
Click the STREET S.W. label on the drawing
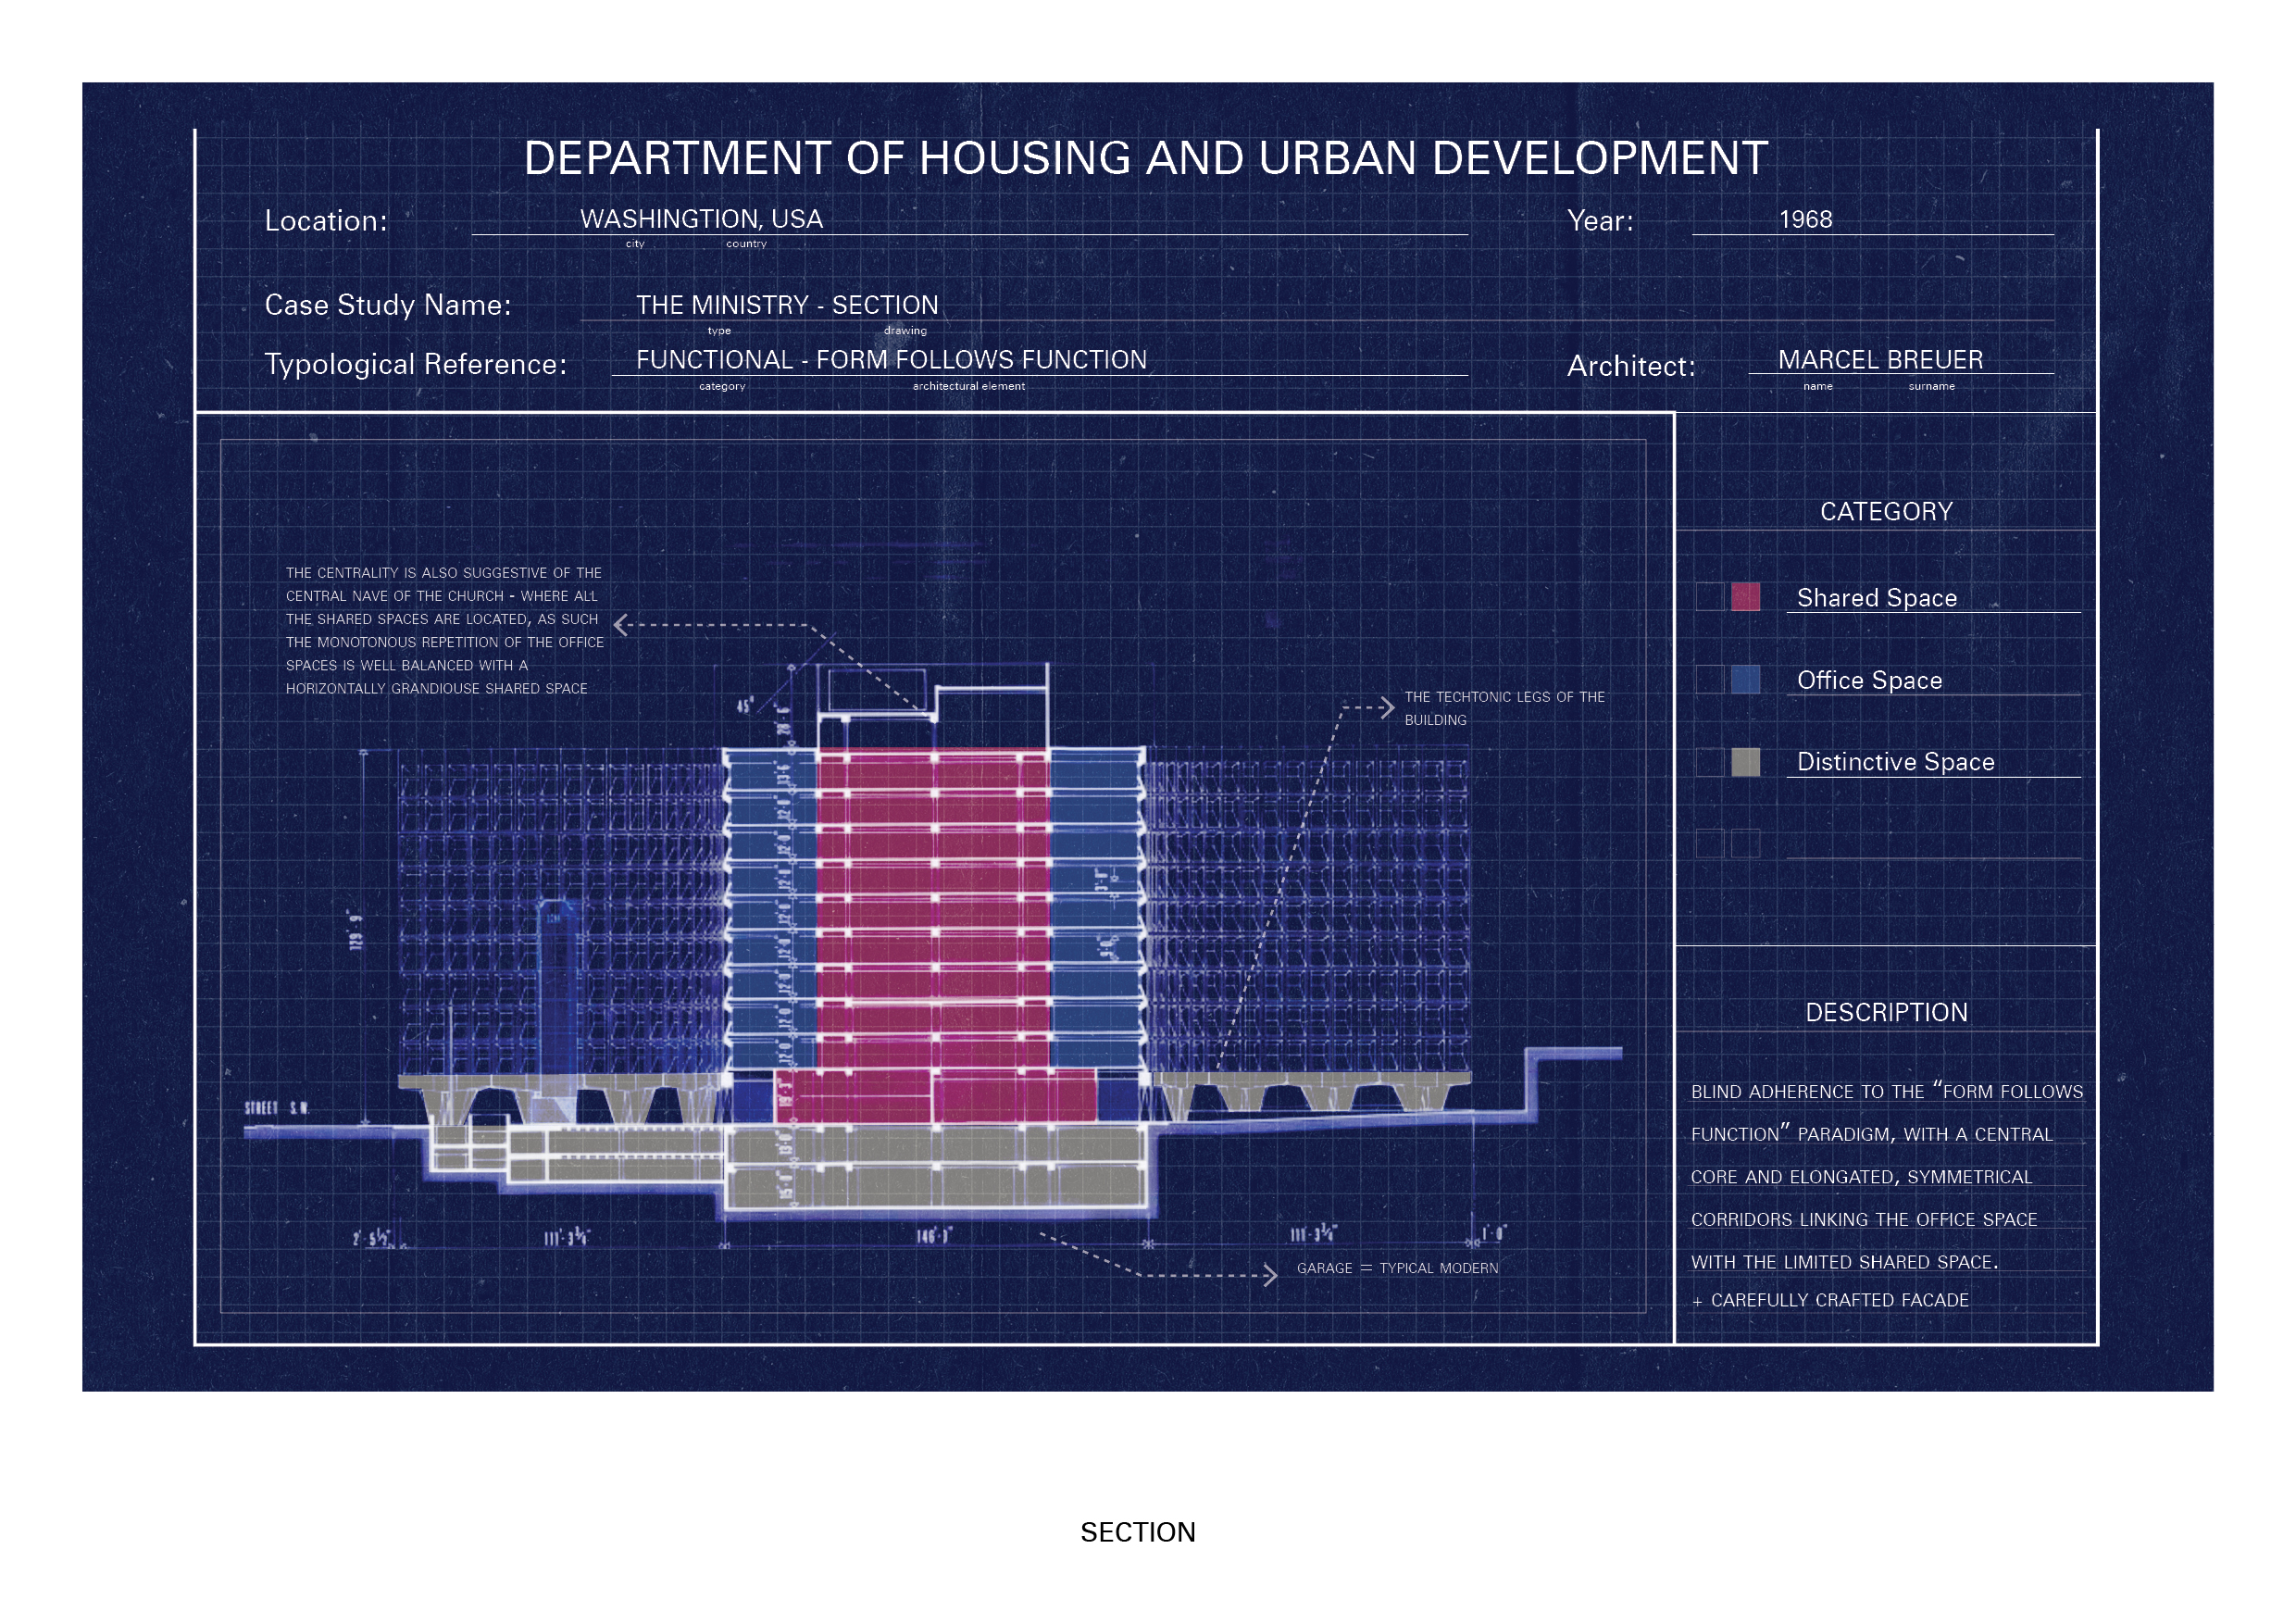(x=277, y=1108)
